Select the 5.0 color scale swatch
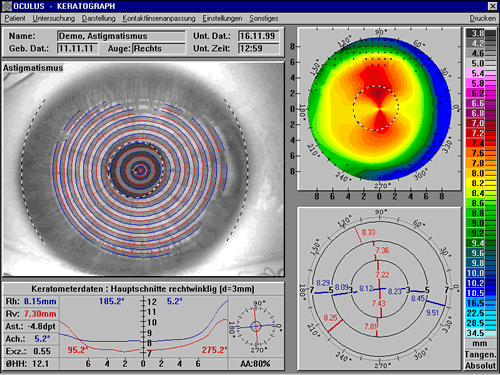Image resolution: width=500 pixels, height=375 pixels. tap(481, 63)
